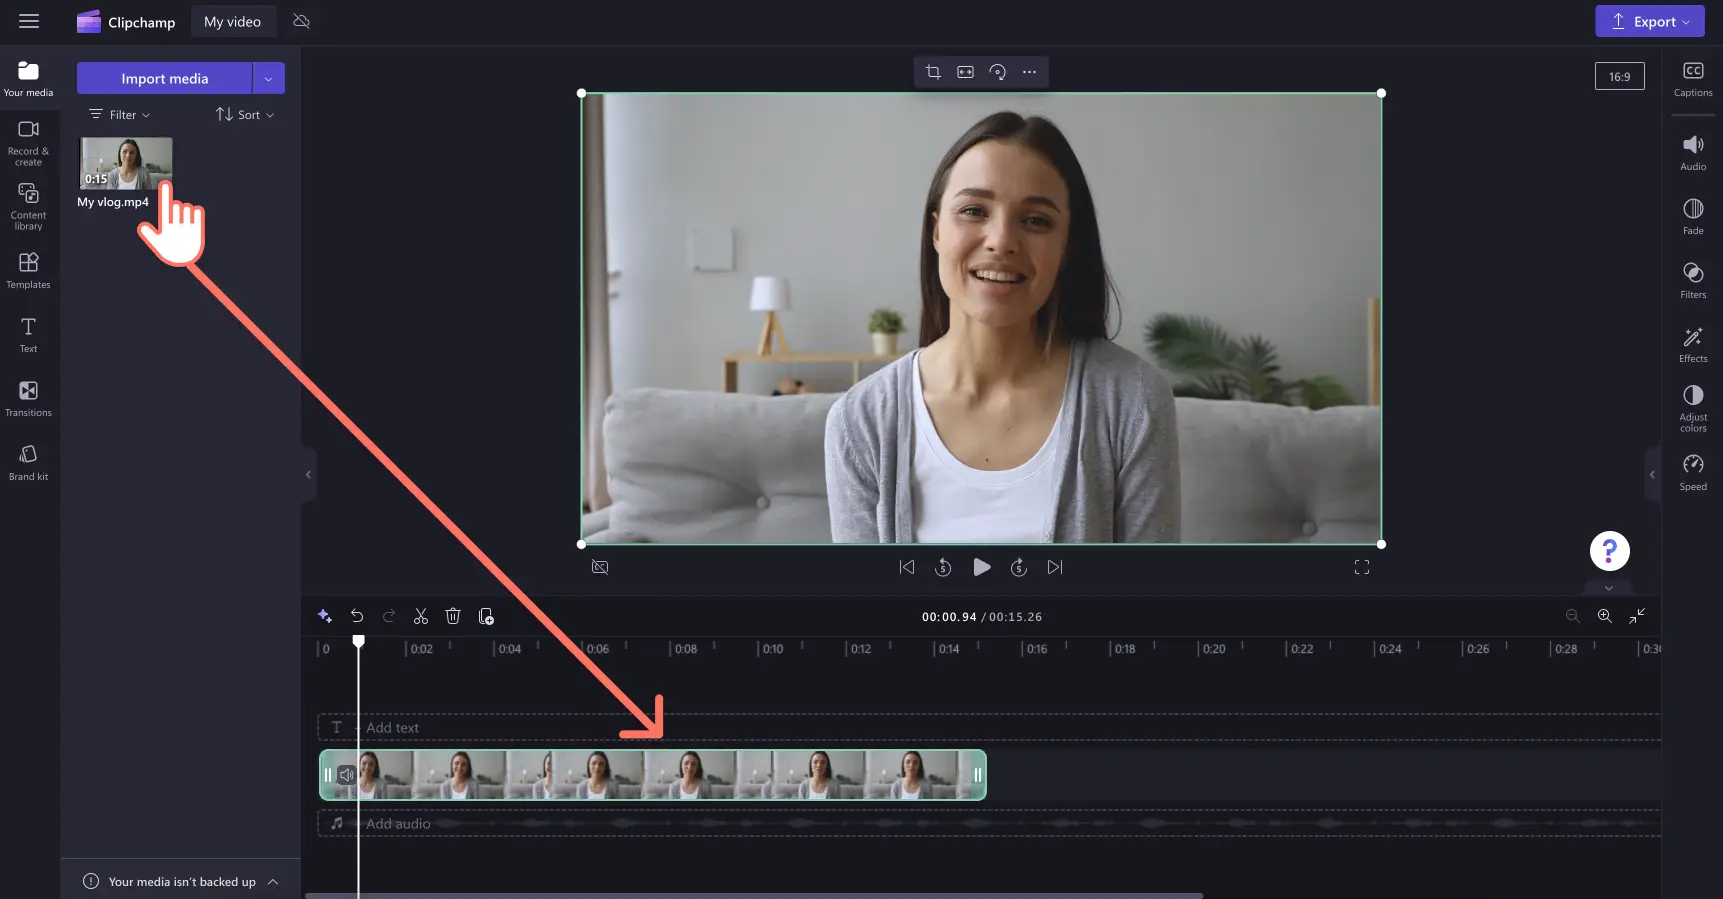Open the 16:9 aspect ratio selector
Screen dimensions: 1723x899
pyautogui.click(x=1619, y=76)
